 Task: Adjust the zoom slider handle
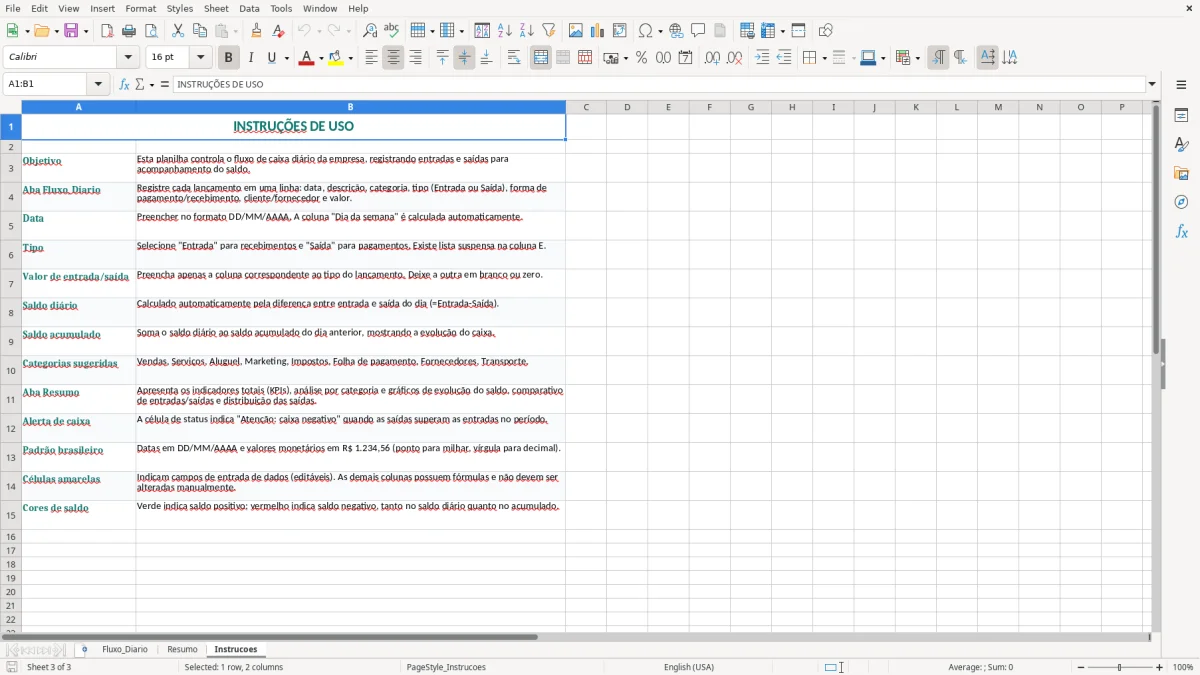(1119, 667)
